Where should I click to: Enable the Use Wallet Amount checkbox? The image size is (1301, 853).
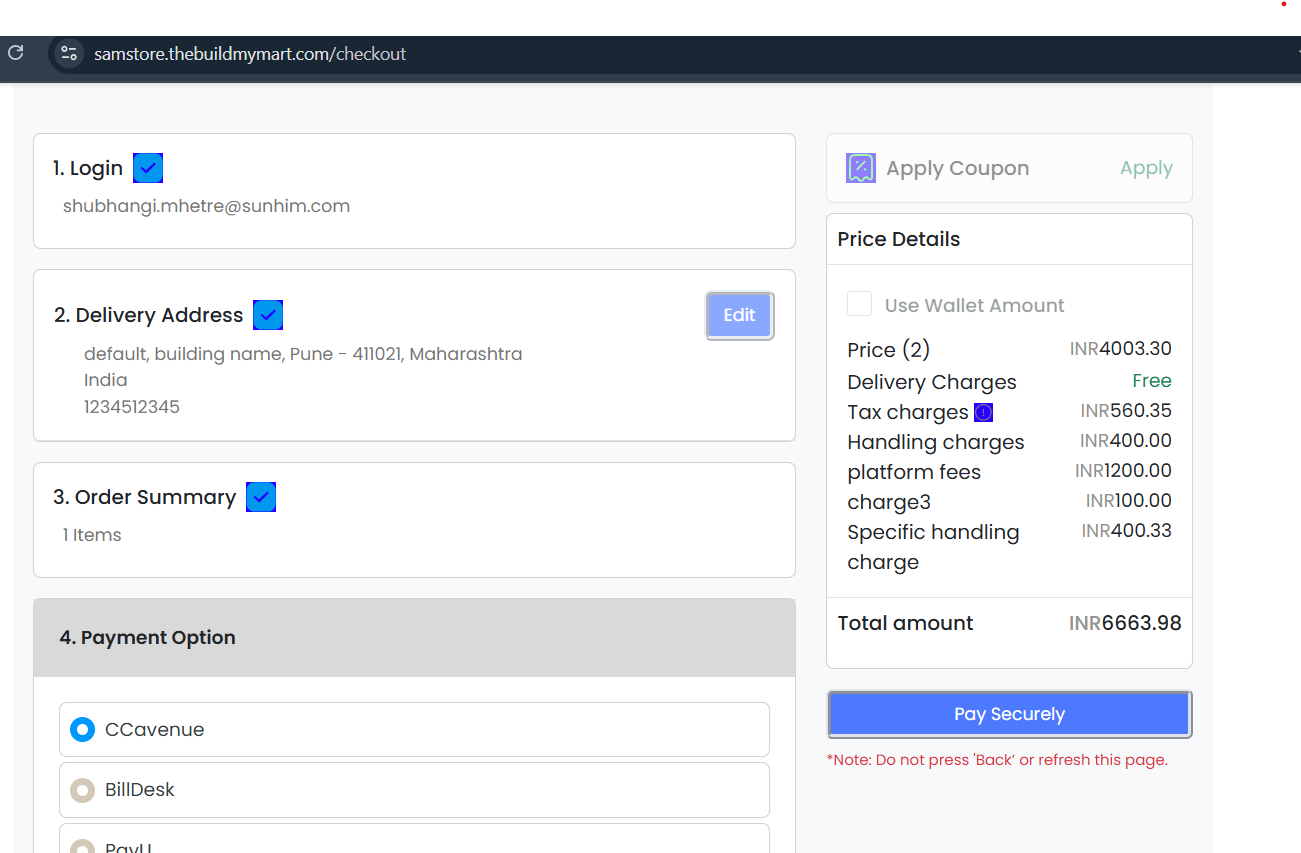[859, 304]
